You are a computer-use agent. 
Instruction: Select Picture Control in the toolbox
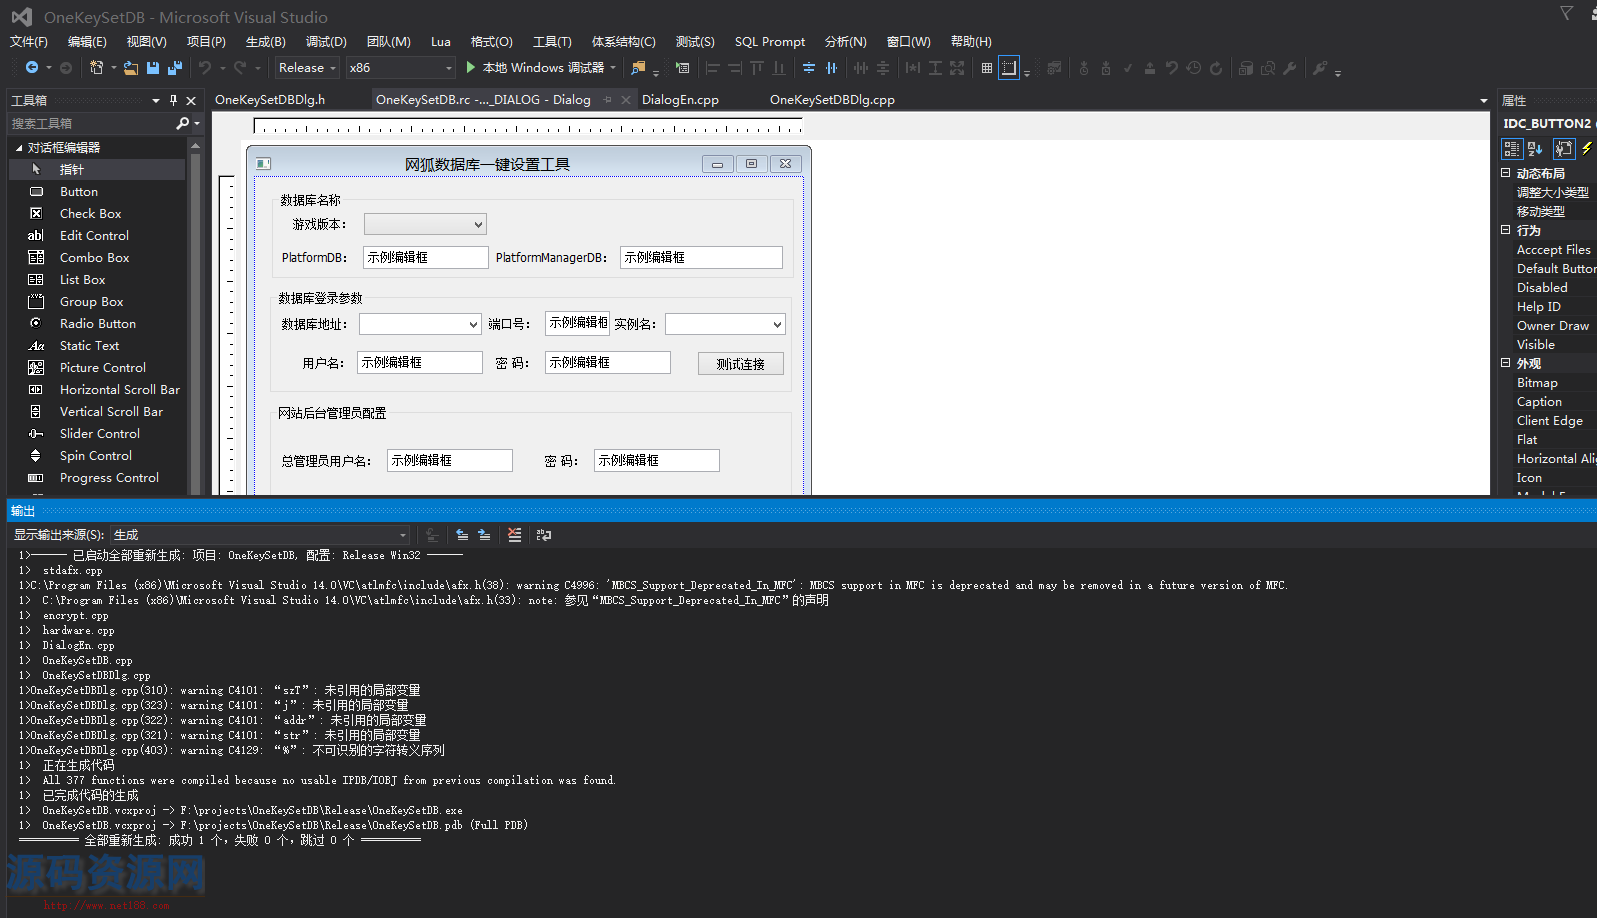coord(102,368)
